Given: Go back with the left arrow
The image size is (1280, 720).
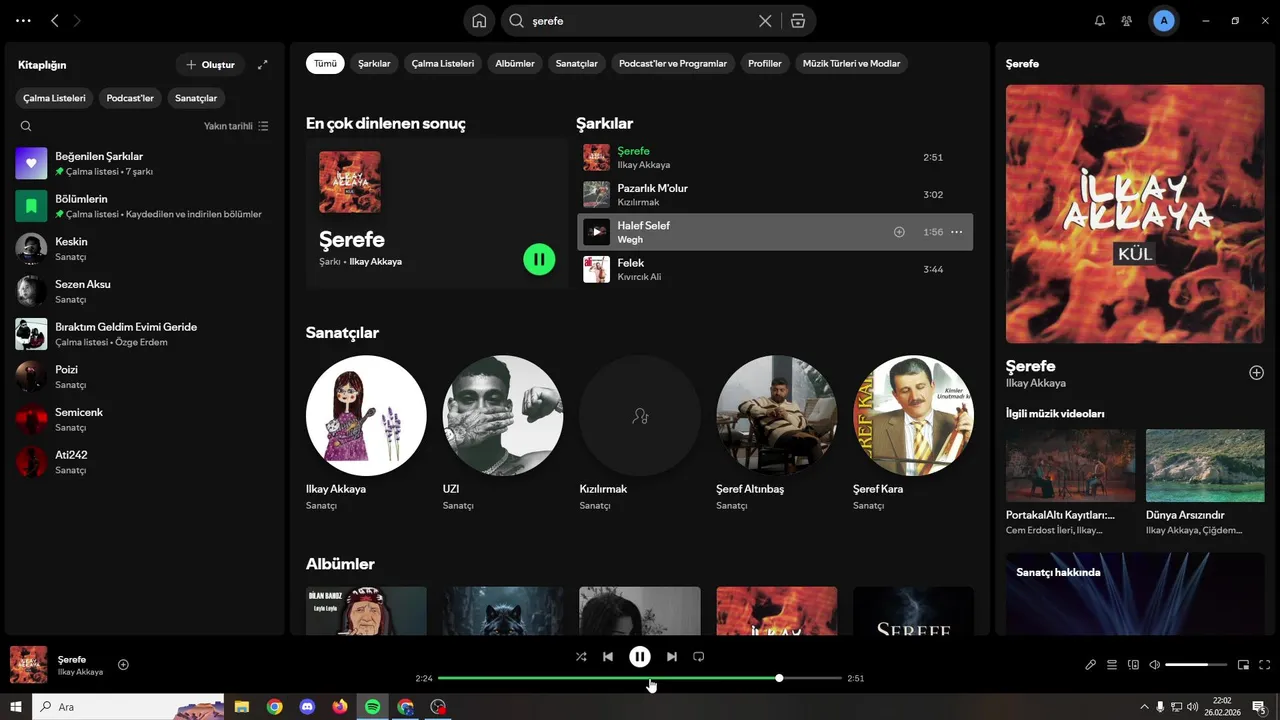Looking at the screenshot, I should pyautogui.click(x=55, y=20).
